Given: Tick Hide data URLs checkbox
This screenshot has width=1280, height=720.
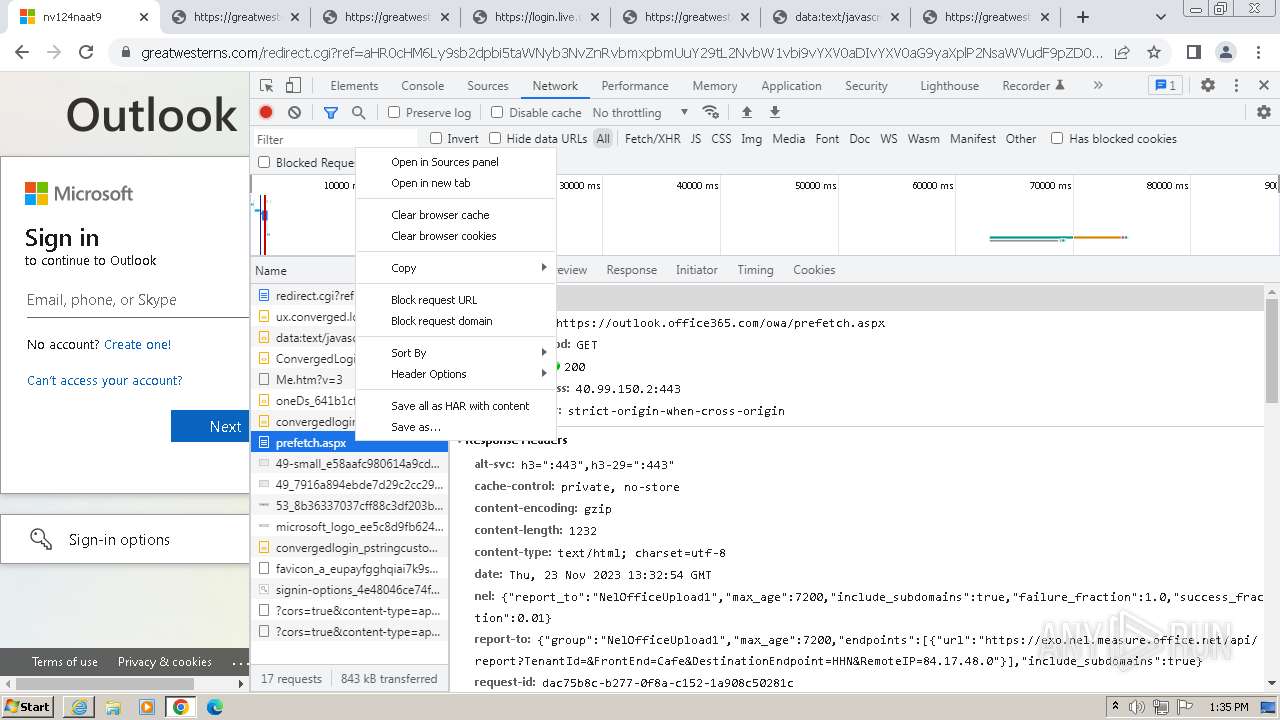Looking at the screenshot, I should pos(495,139).
